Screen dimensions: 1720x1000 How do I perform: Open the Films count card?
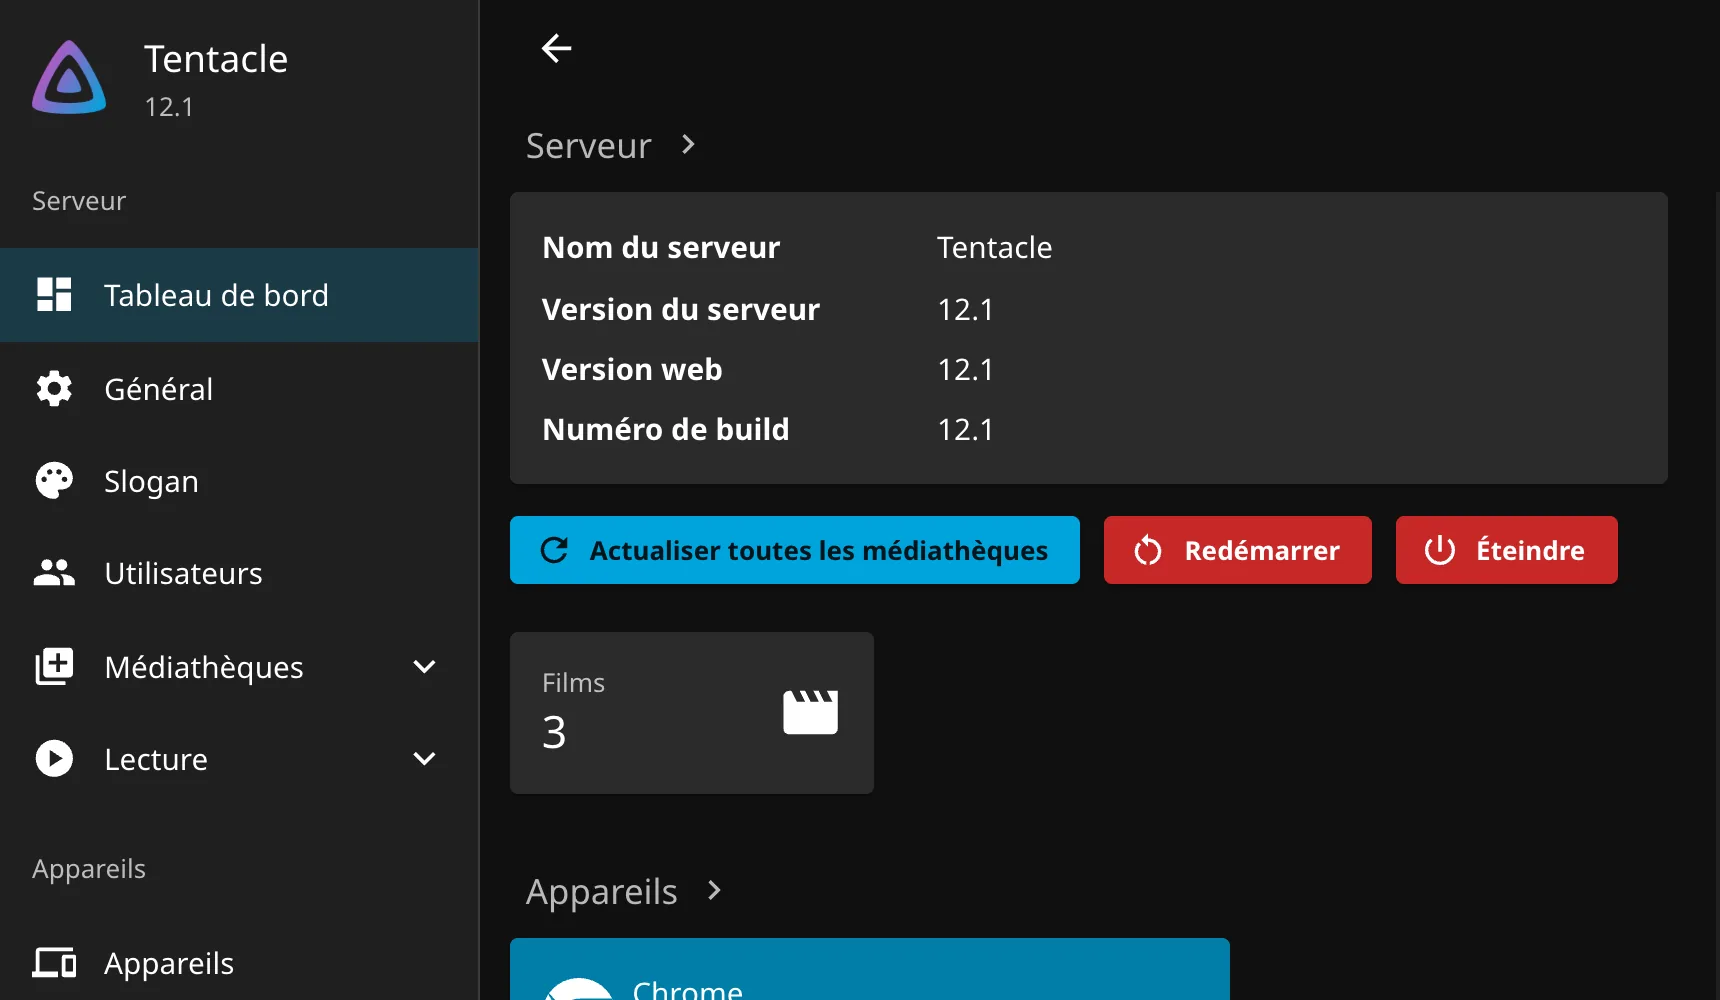pyautogui.click(x=692, y=713)
